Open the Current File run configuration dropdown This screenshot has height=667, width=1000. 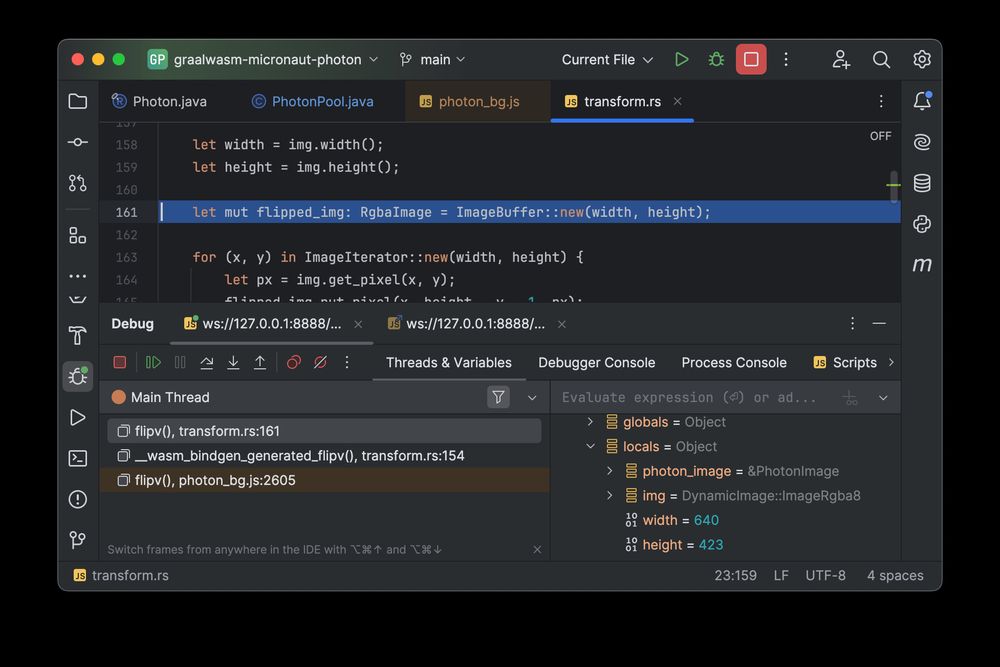(x=607, y=59)
